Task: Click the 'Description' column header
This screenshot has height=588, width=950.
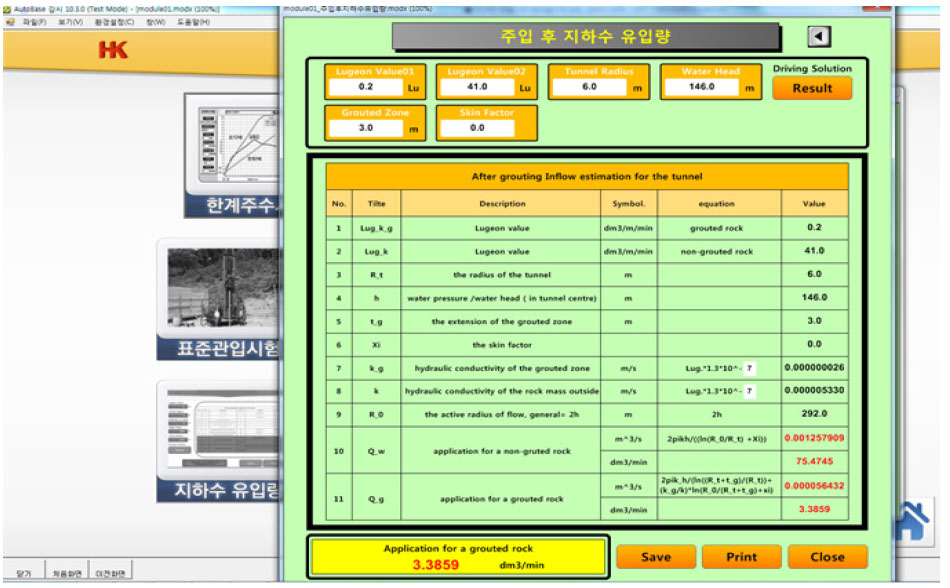Action: [502, 204]
